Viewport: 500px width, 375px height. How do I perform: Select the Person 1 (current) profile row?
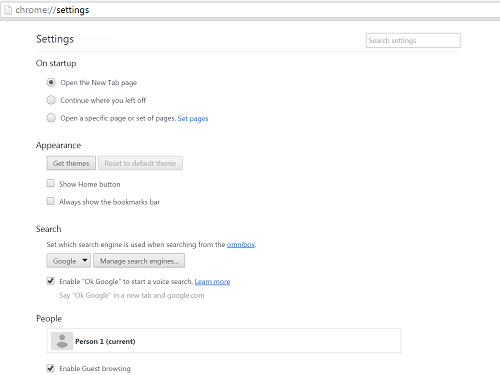[224, 341]
